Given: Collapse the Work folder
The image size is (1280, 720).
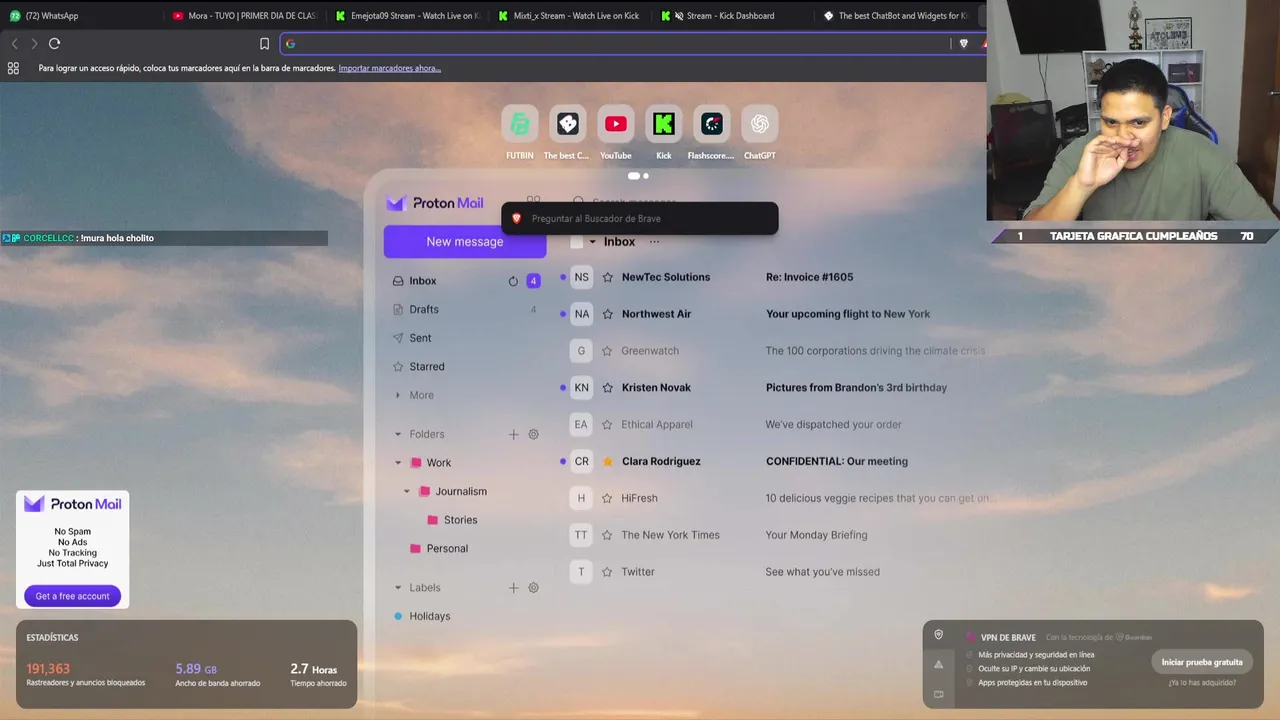Looking at the screenshot, I should (398, 463).
